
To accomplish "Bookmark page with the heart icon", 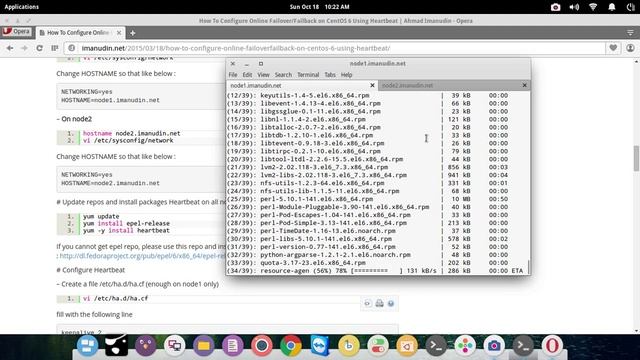I will tap(613, 48).
